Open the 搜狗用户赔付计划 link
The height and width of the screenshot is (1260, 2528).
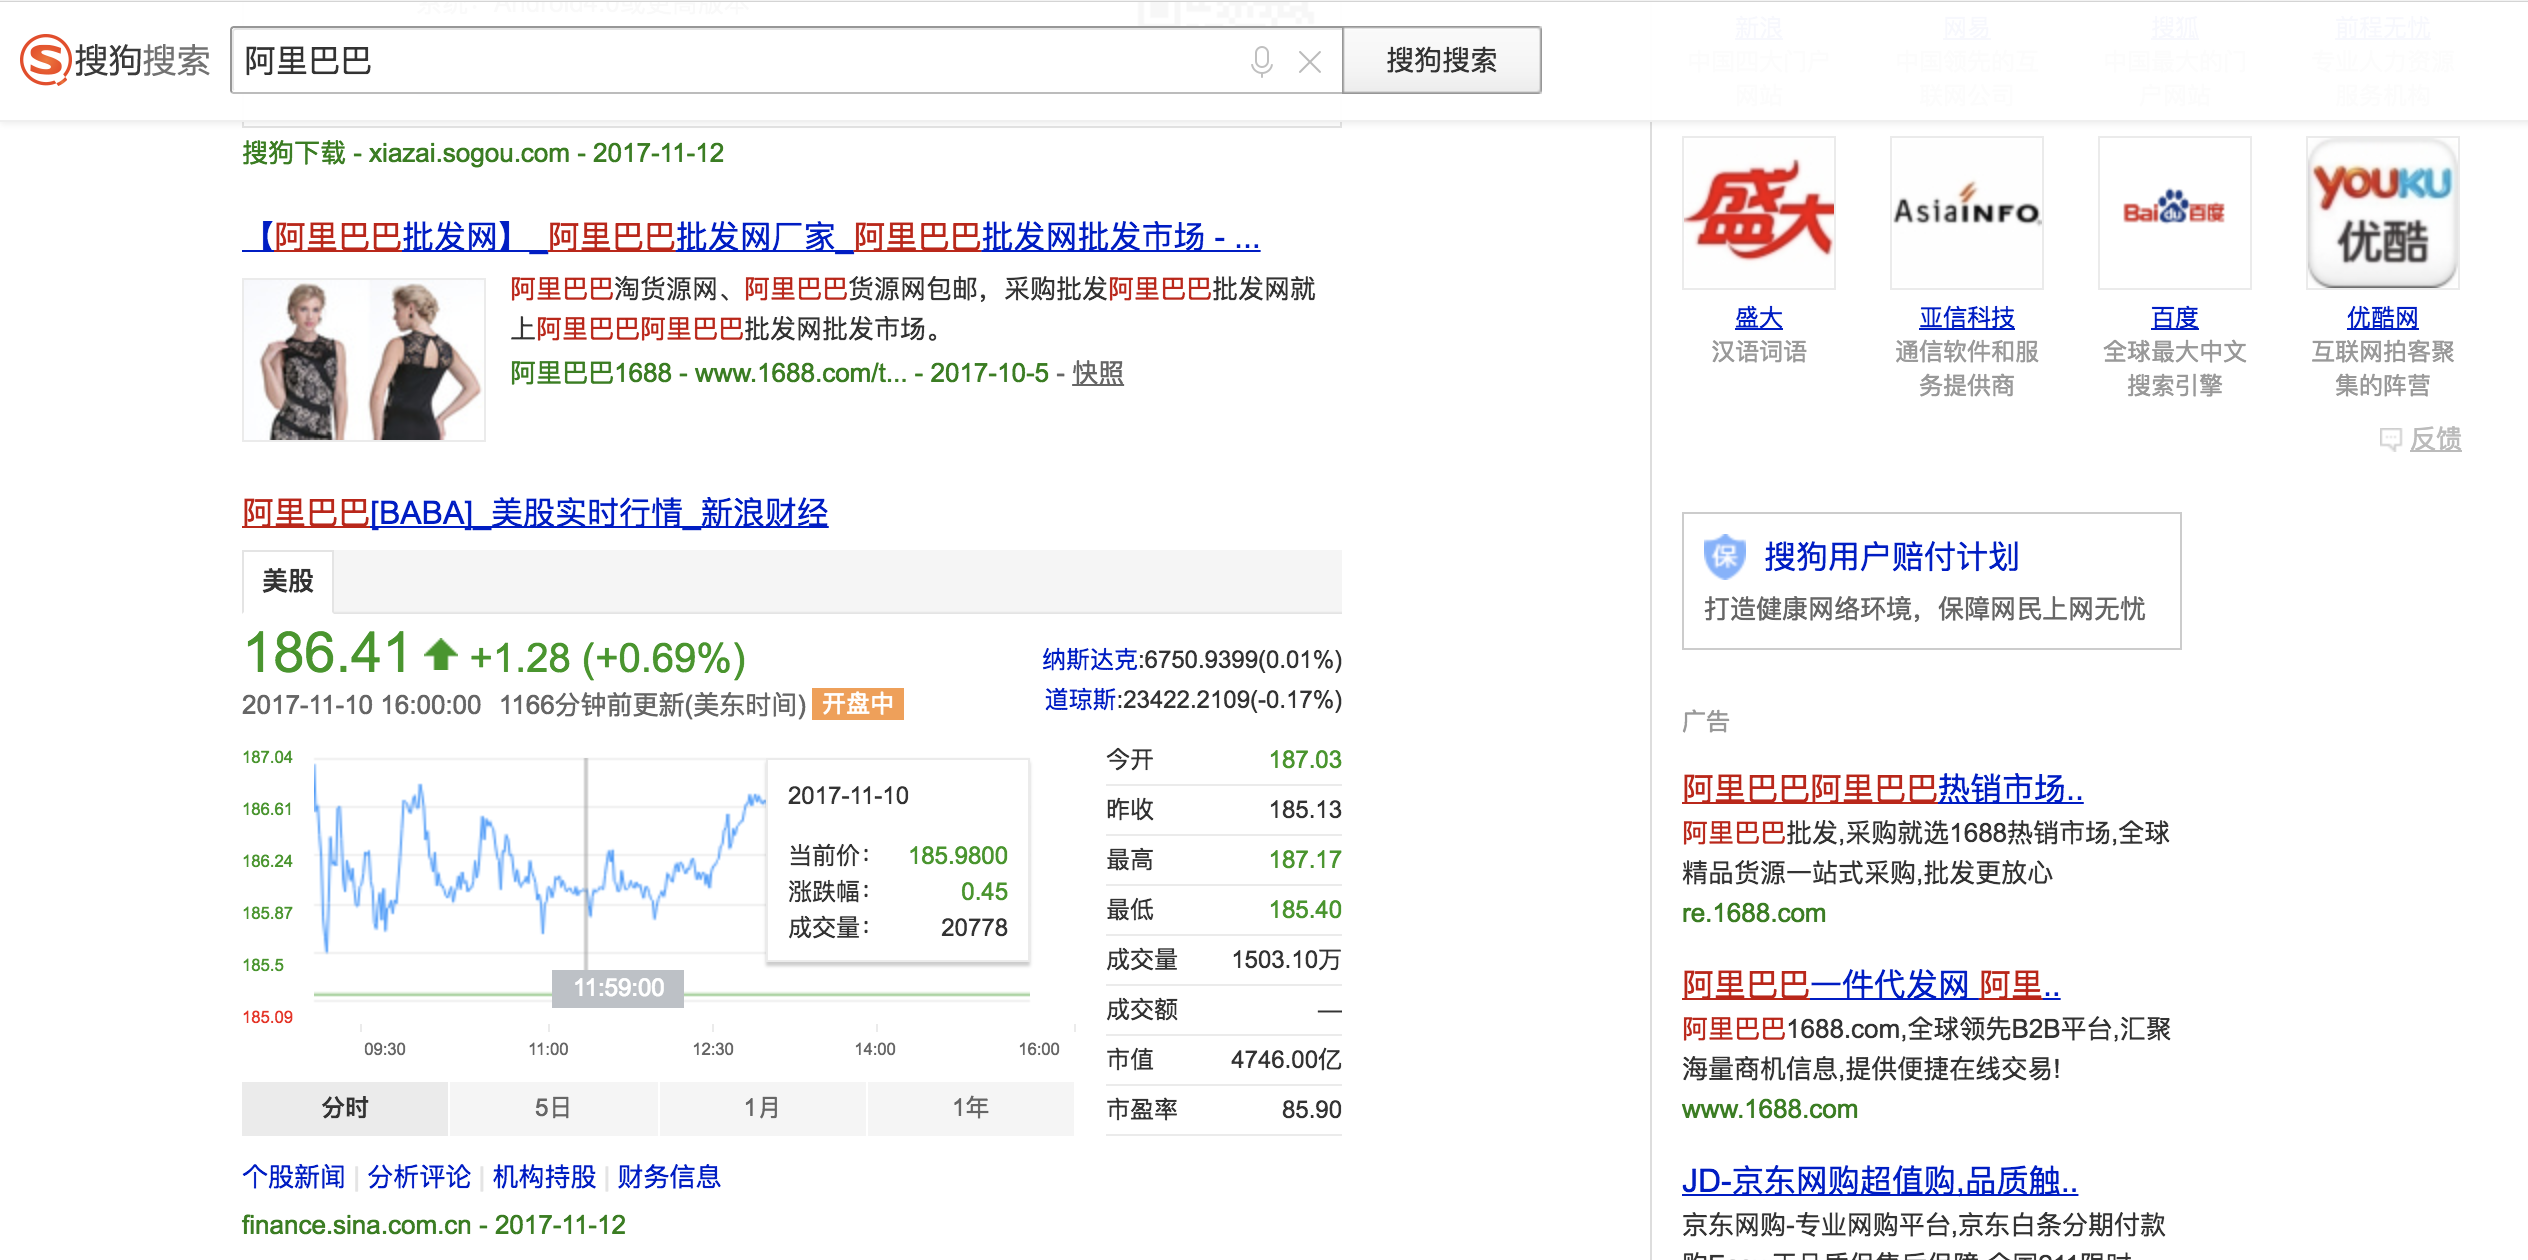coord(1892,557)
